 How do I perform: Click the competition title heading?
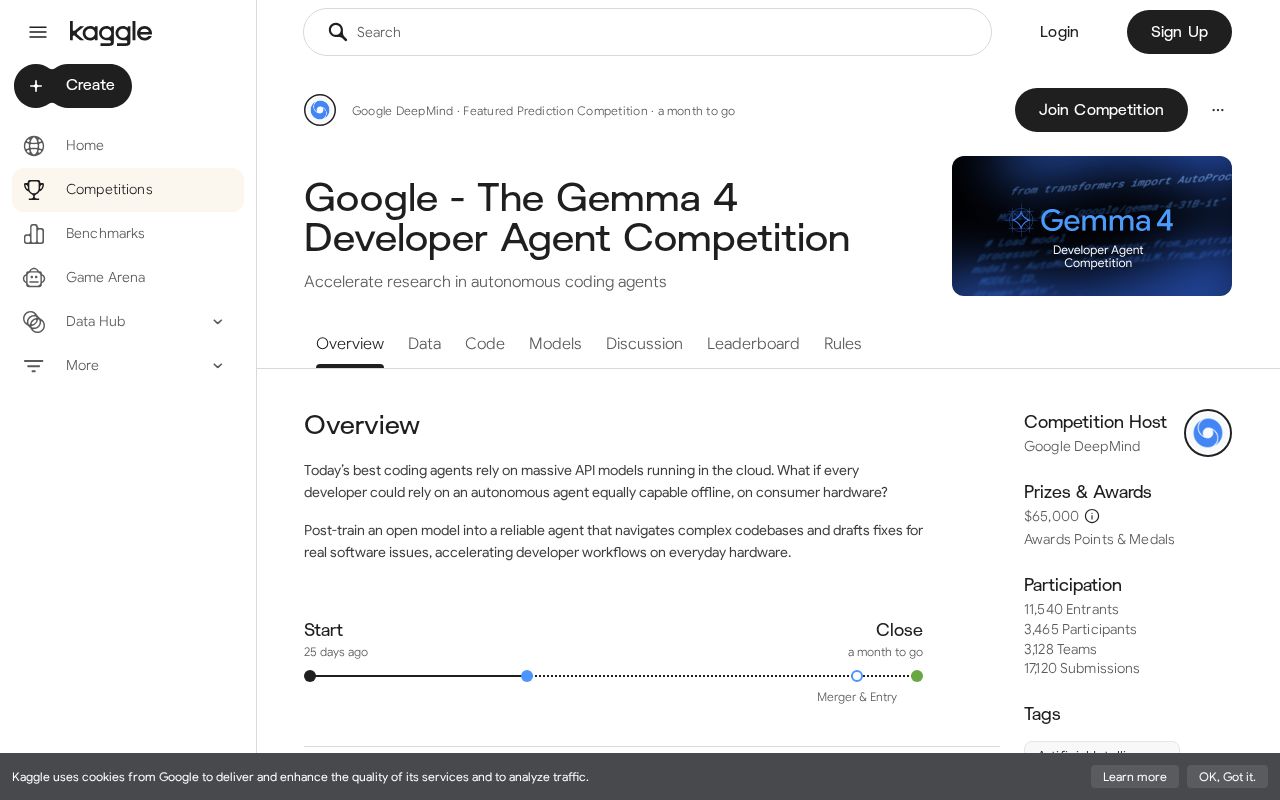pyautogui.click(x=577, y=218)
